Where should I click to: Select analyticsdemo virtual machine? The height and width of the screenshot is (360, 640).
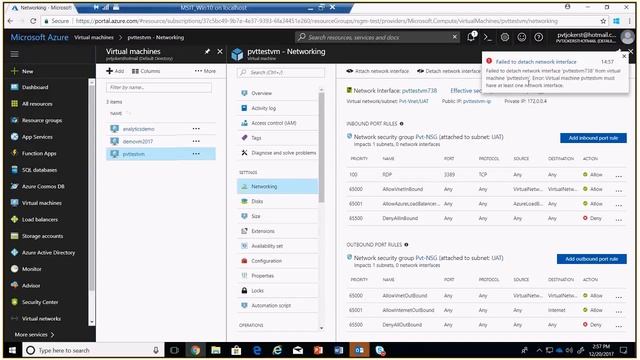point(138,129)
